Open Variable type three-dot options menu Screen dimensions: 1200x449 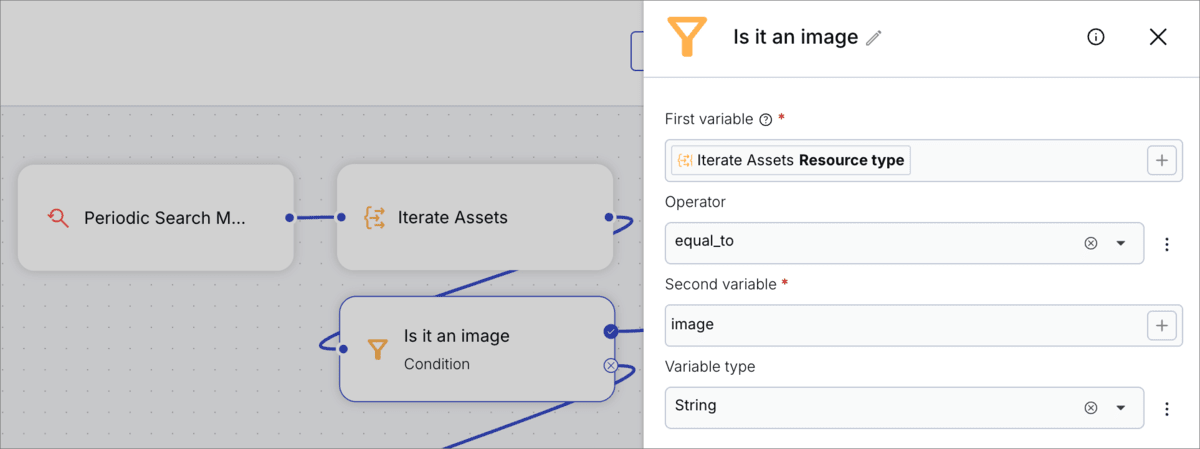coord(1166,408)
